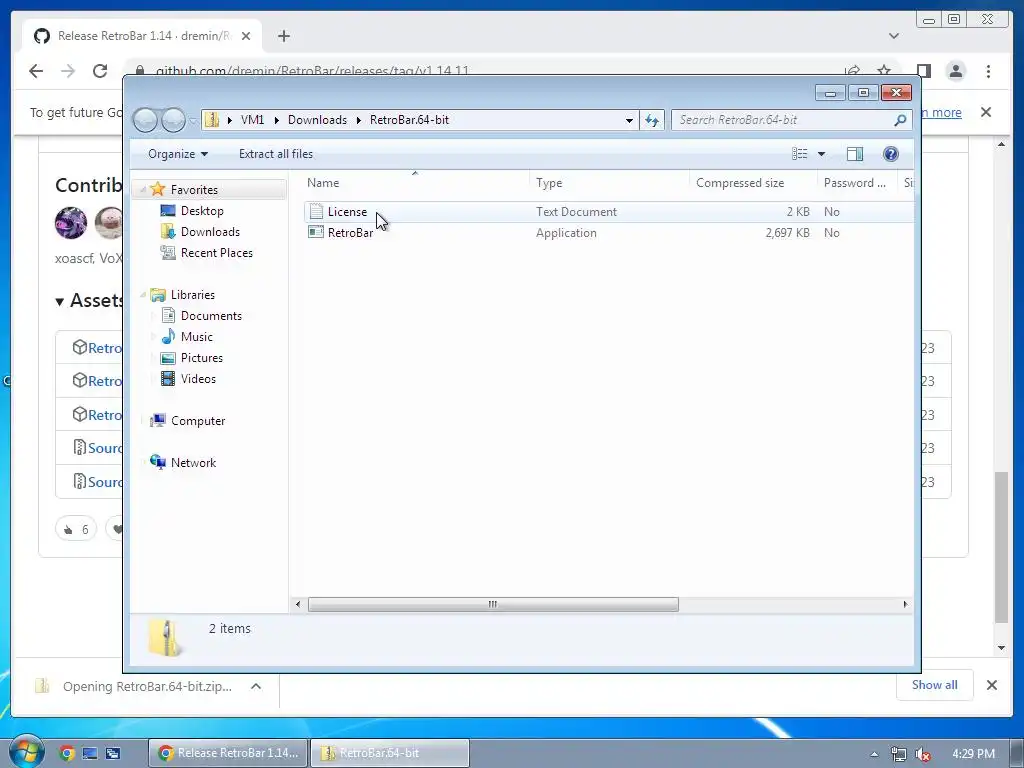Open Chrome three-dot menu
The height and width of the screenshot is (768, 1024).
988,71
